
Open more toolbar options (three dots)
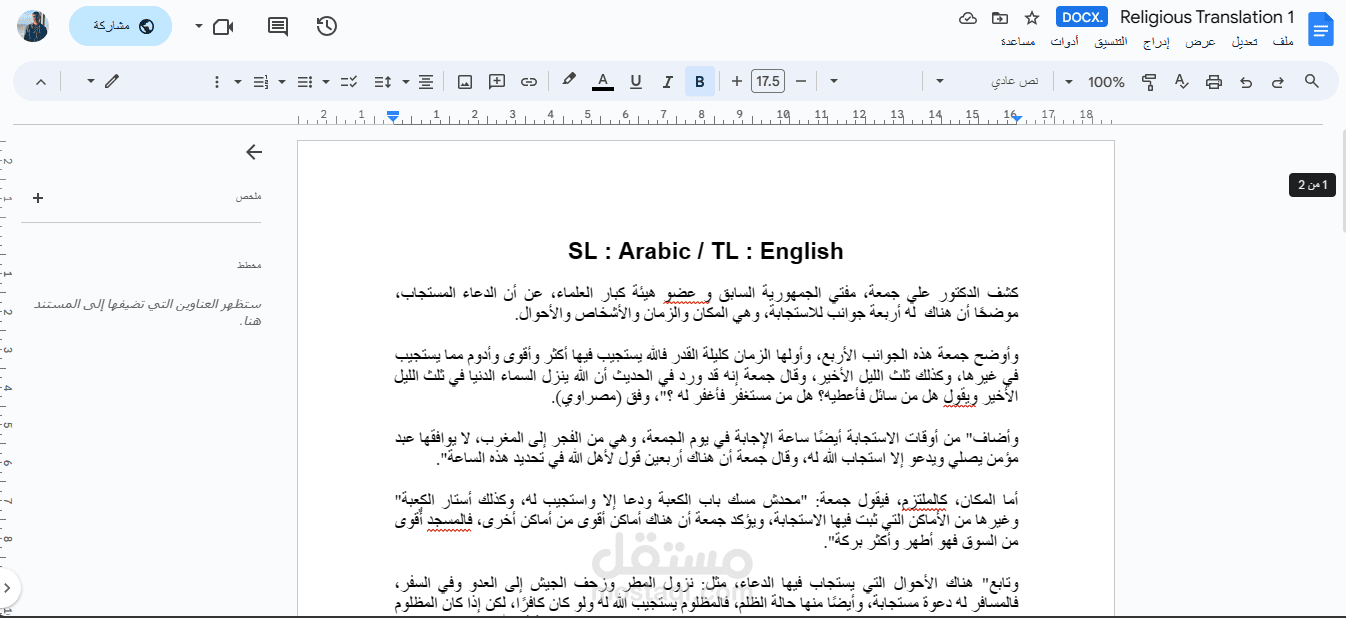pos(217,81)
